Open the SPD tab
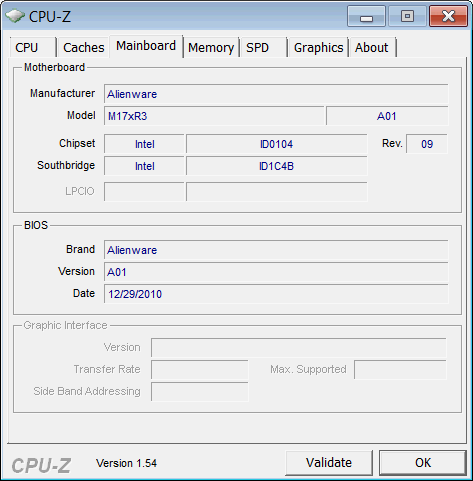Screen dimensions: 473x481 (x=263, y=47)
